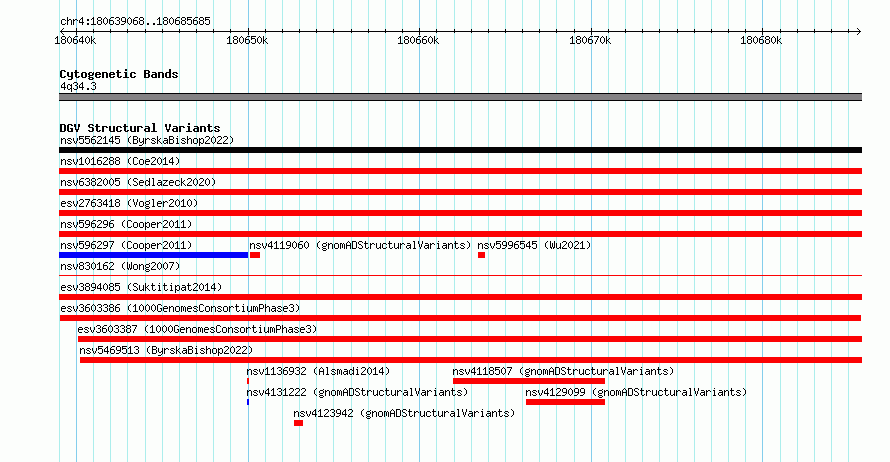Click the 180660k ruler tick label
The height and width of the screenshot is (462, 890).
coord(418,40)
